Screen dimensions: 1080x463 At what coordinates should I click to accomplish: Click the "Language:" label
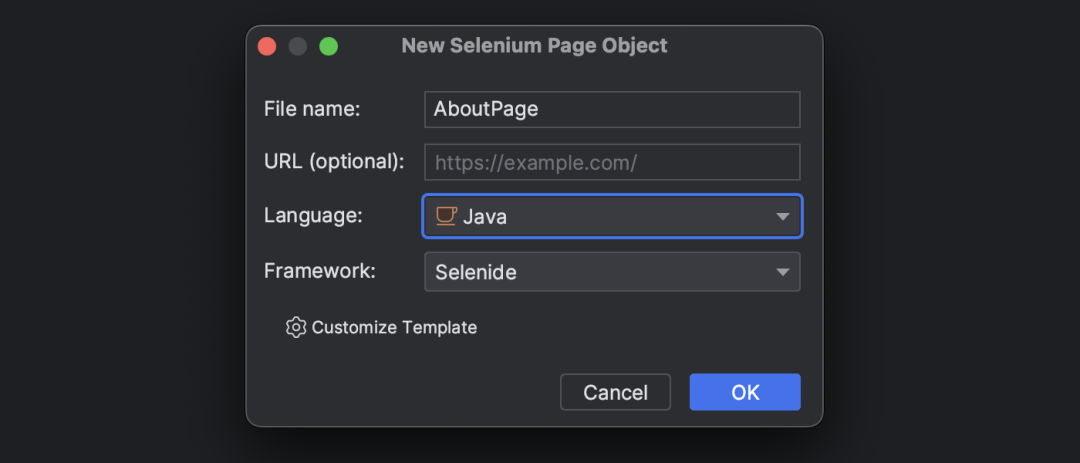tap(313, 216)
